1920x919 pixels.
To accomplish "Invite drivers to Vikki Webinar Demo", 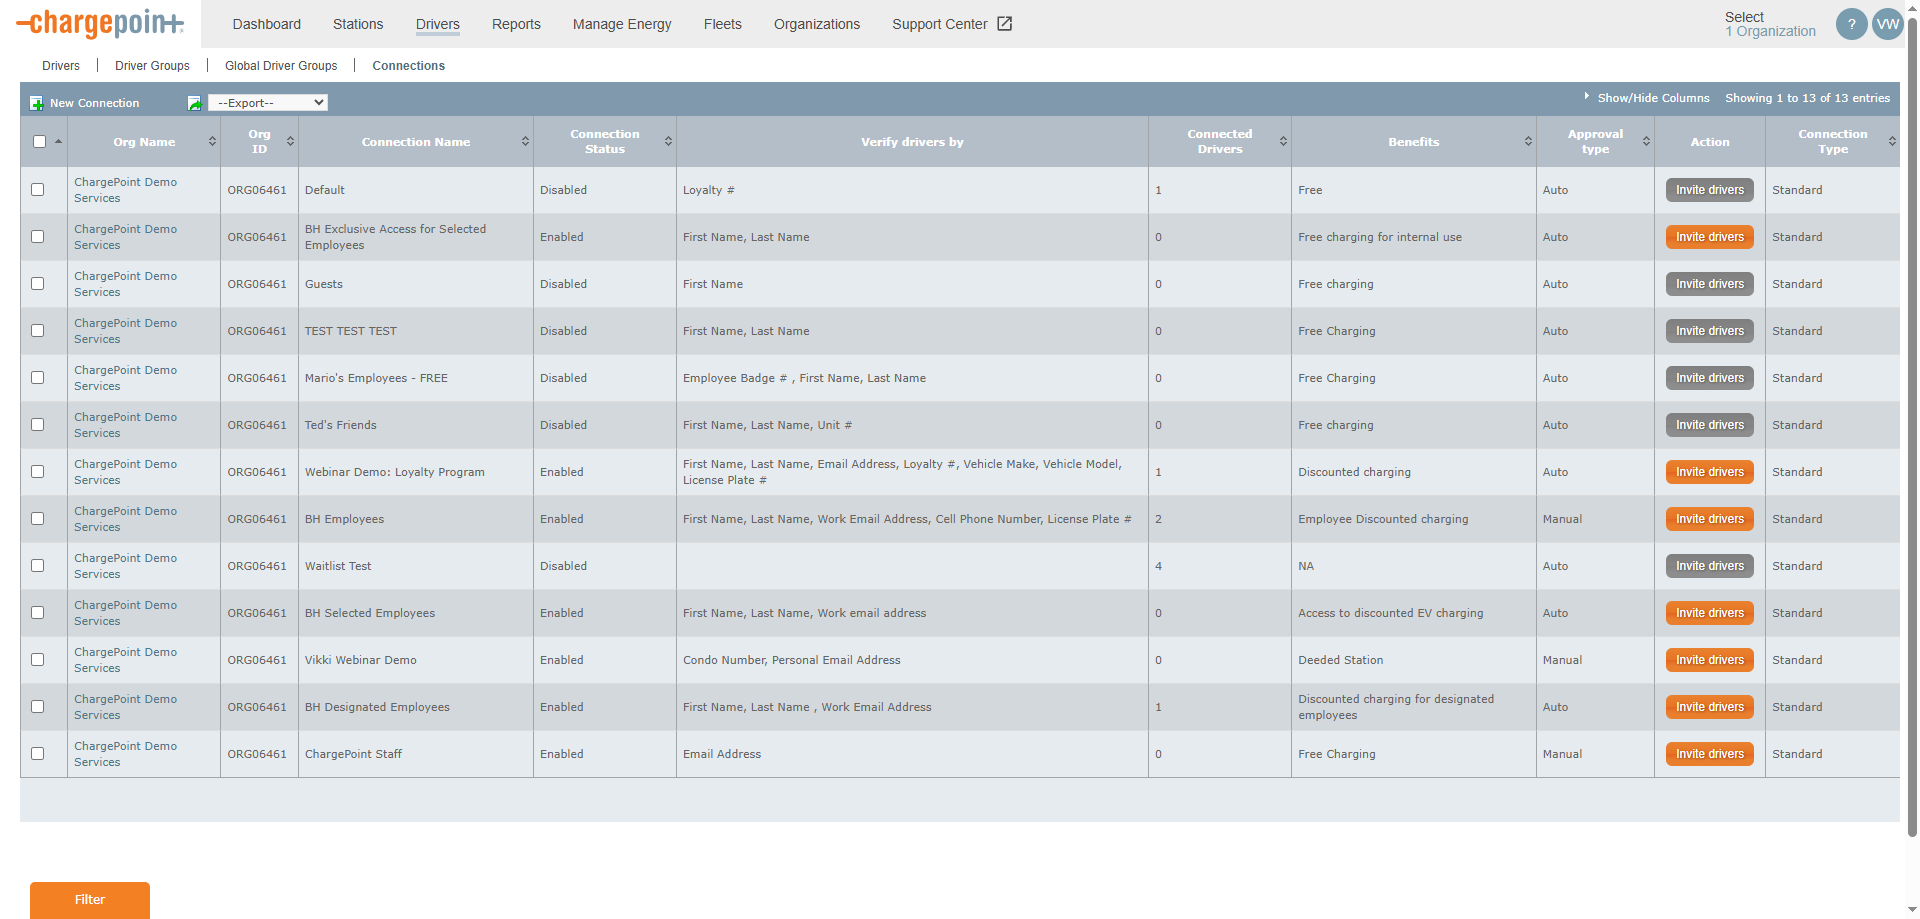I will [x=1710, y=660].
